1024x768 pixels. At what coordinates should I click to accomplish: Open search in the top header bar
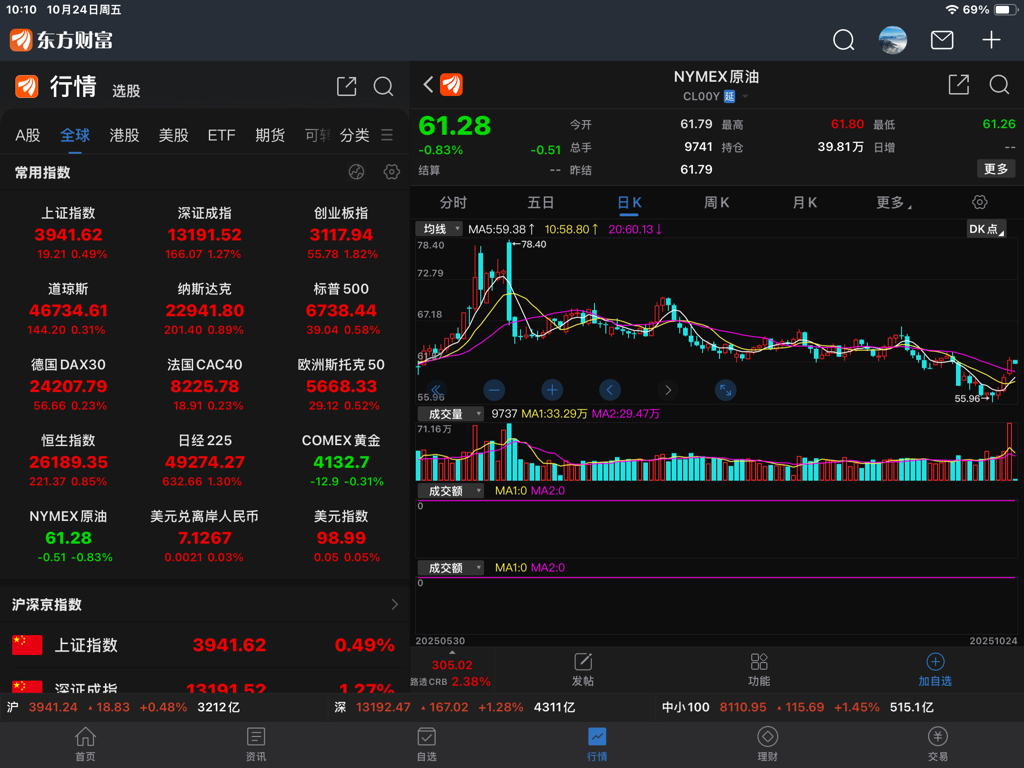[x=843, y=40]
